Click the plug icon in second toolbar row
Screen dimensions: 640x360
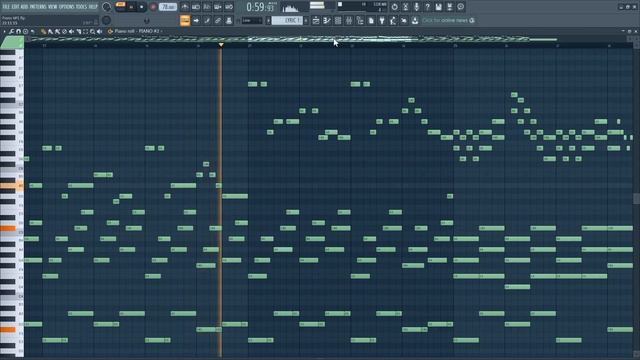tap(382, 20)
